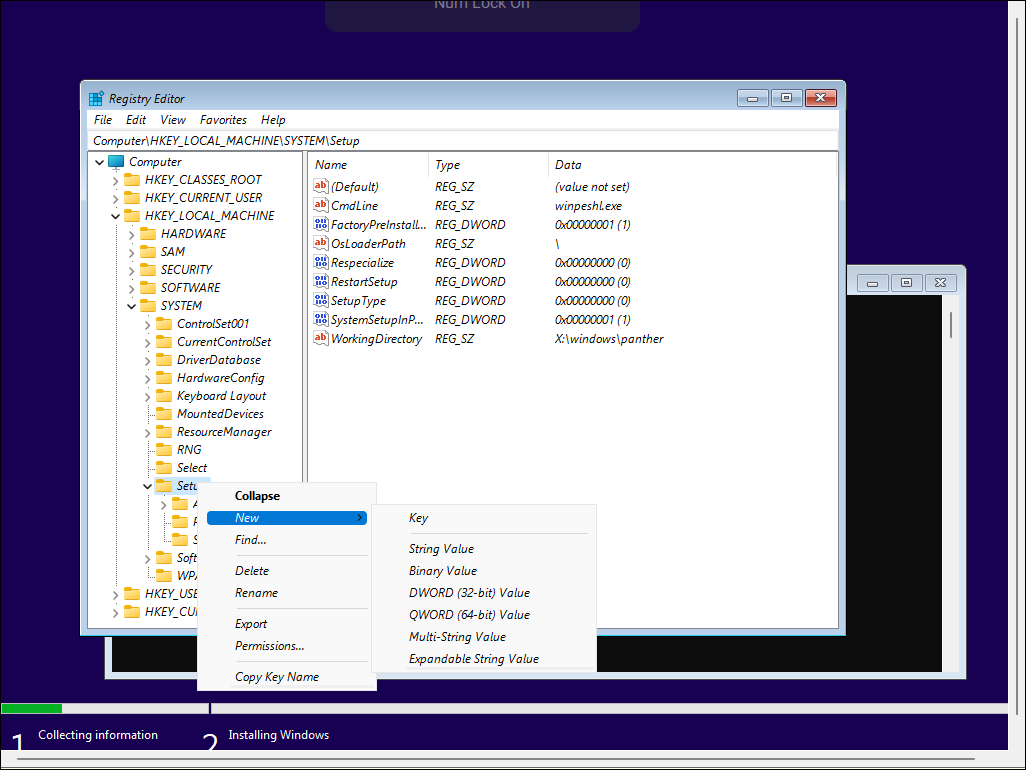Click the green installation progress bar

pos(30,707)
